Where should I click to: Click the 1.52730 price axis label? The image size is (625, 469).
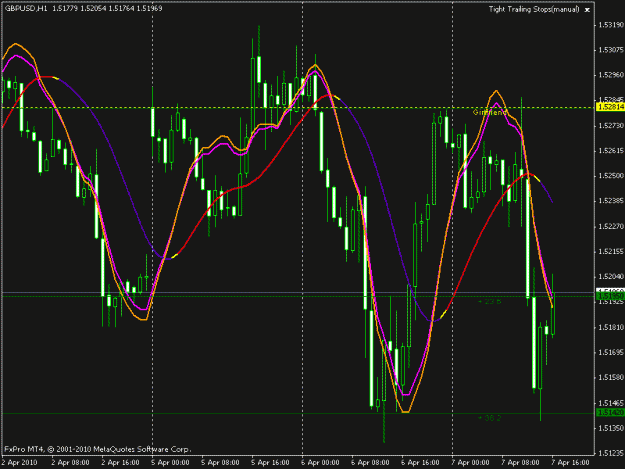coord(611,126)
